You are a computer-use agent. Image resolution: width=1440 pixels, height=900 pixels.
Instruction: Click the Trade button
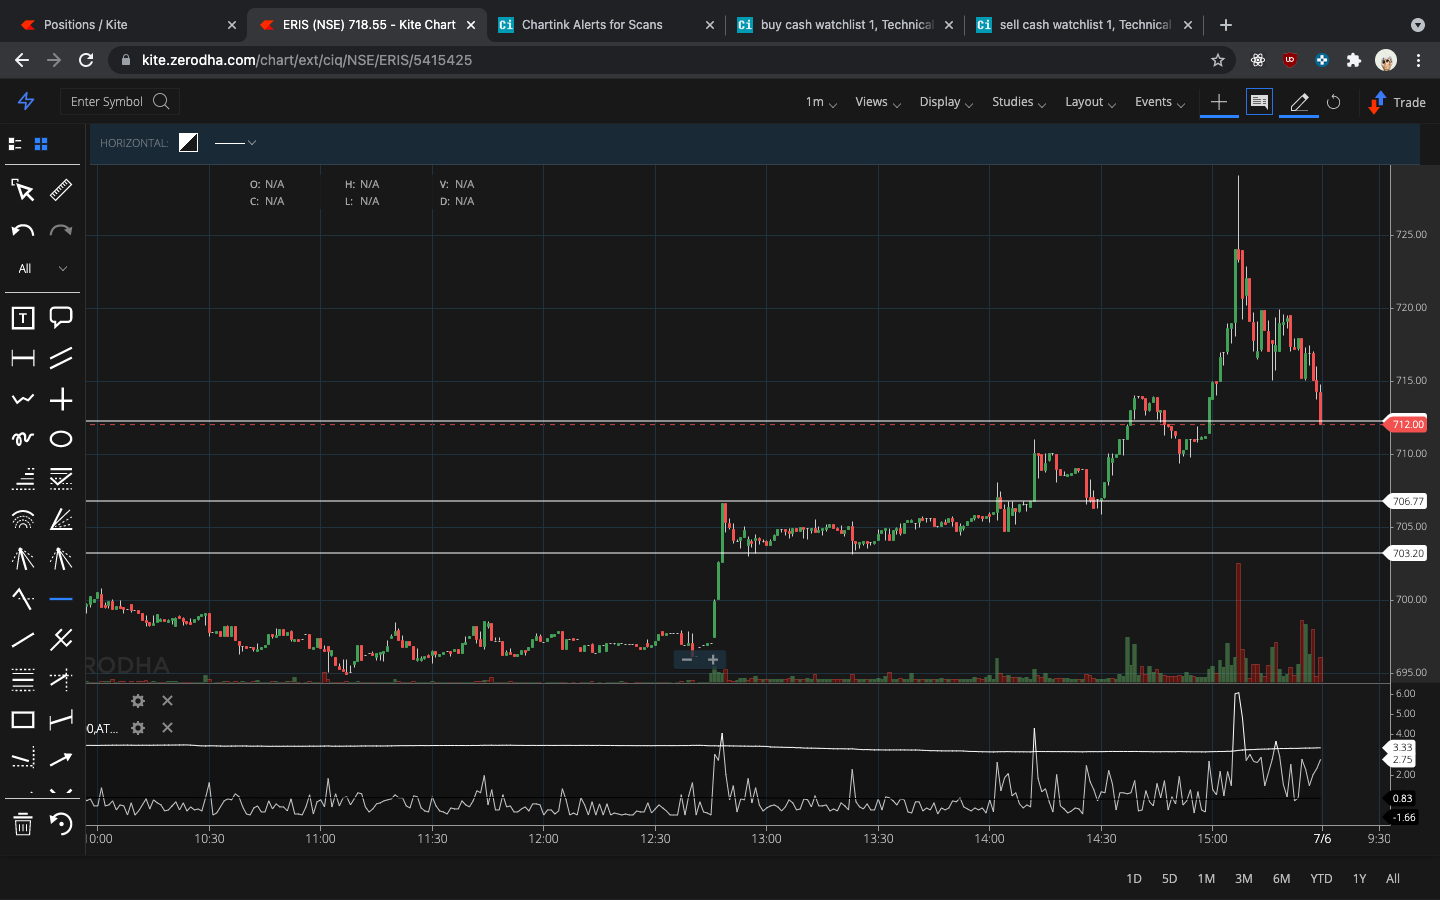pos(1396,102)
